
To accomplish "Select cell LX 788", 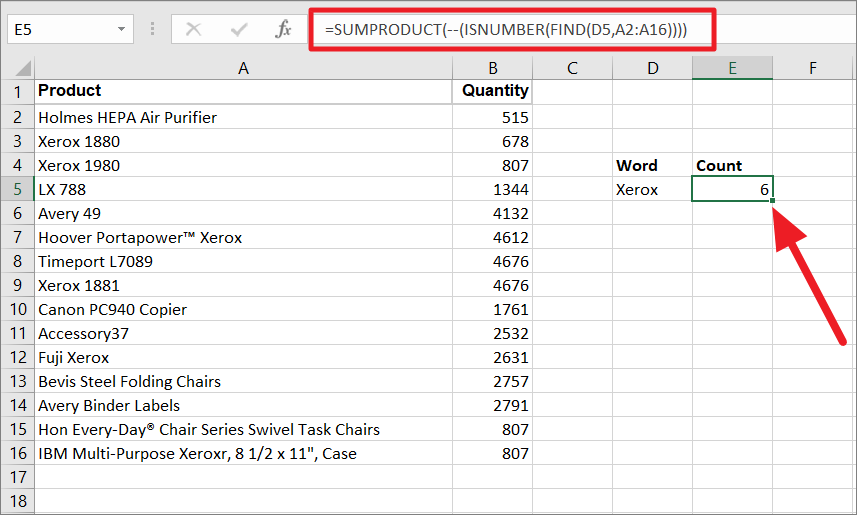I will (x=243, y=189).
